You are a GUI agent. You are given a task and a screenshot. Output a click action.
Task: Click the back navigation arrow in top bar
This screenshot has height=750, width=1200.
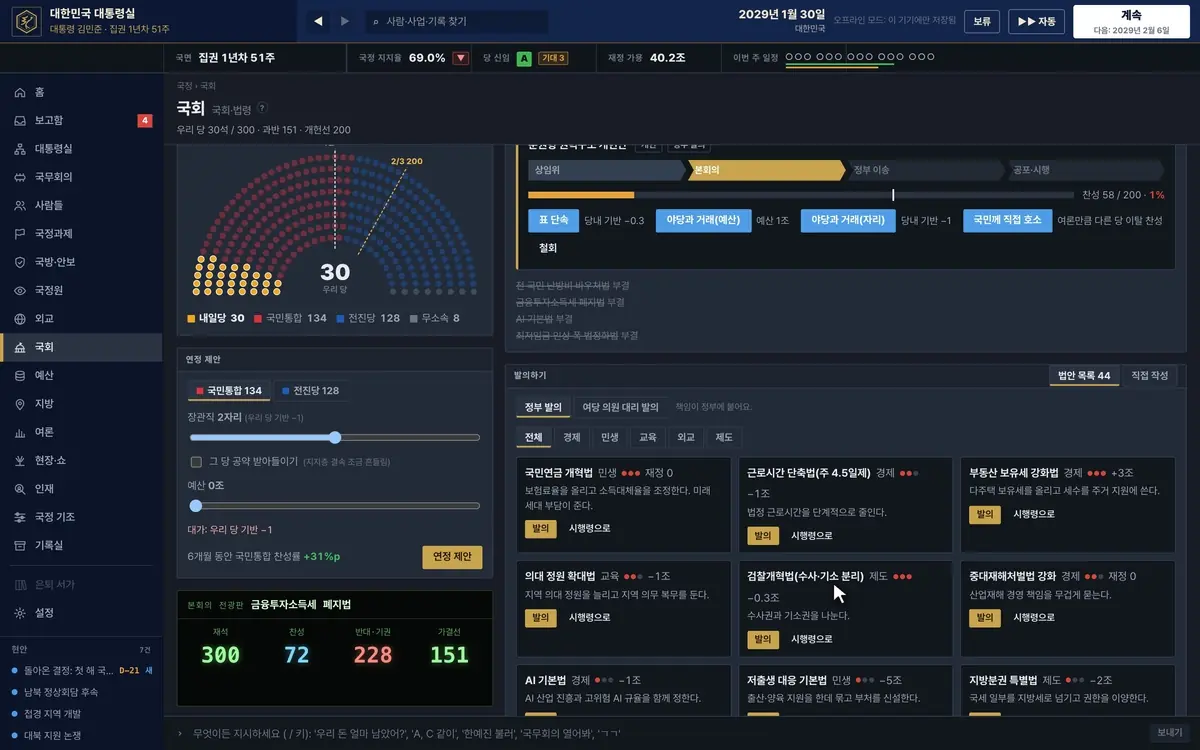click(319, 21)
